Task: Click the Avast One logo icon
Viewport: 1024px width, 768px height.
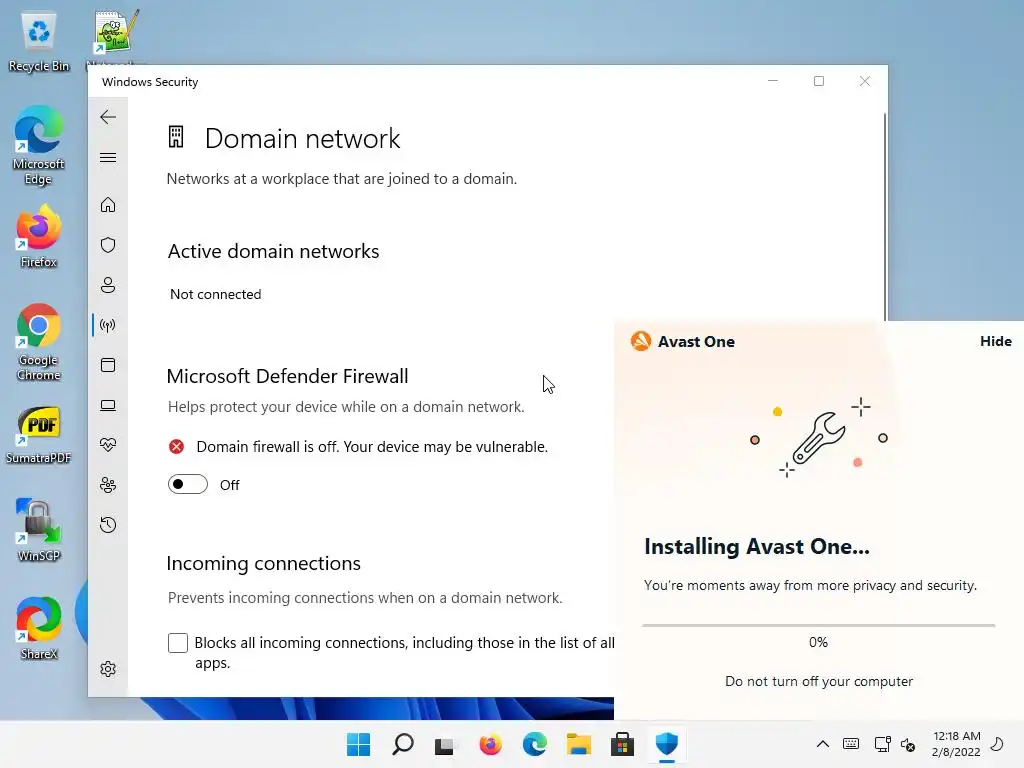Action: [x=641, y=341]
